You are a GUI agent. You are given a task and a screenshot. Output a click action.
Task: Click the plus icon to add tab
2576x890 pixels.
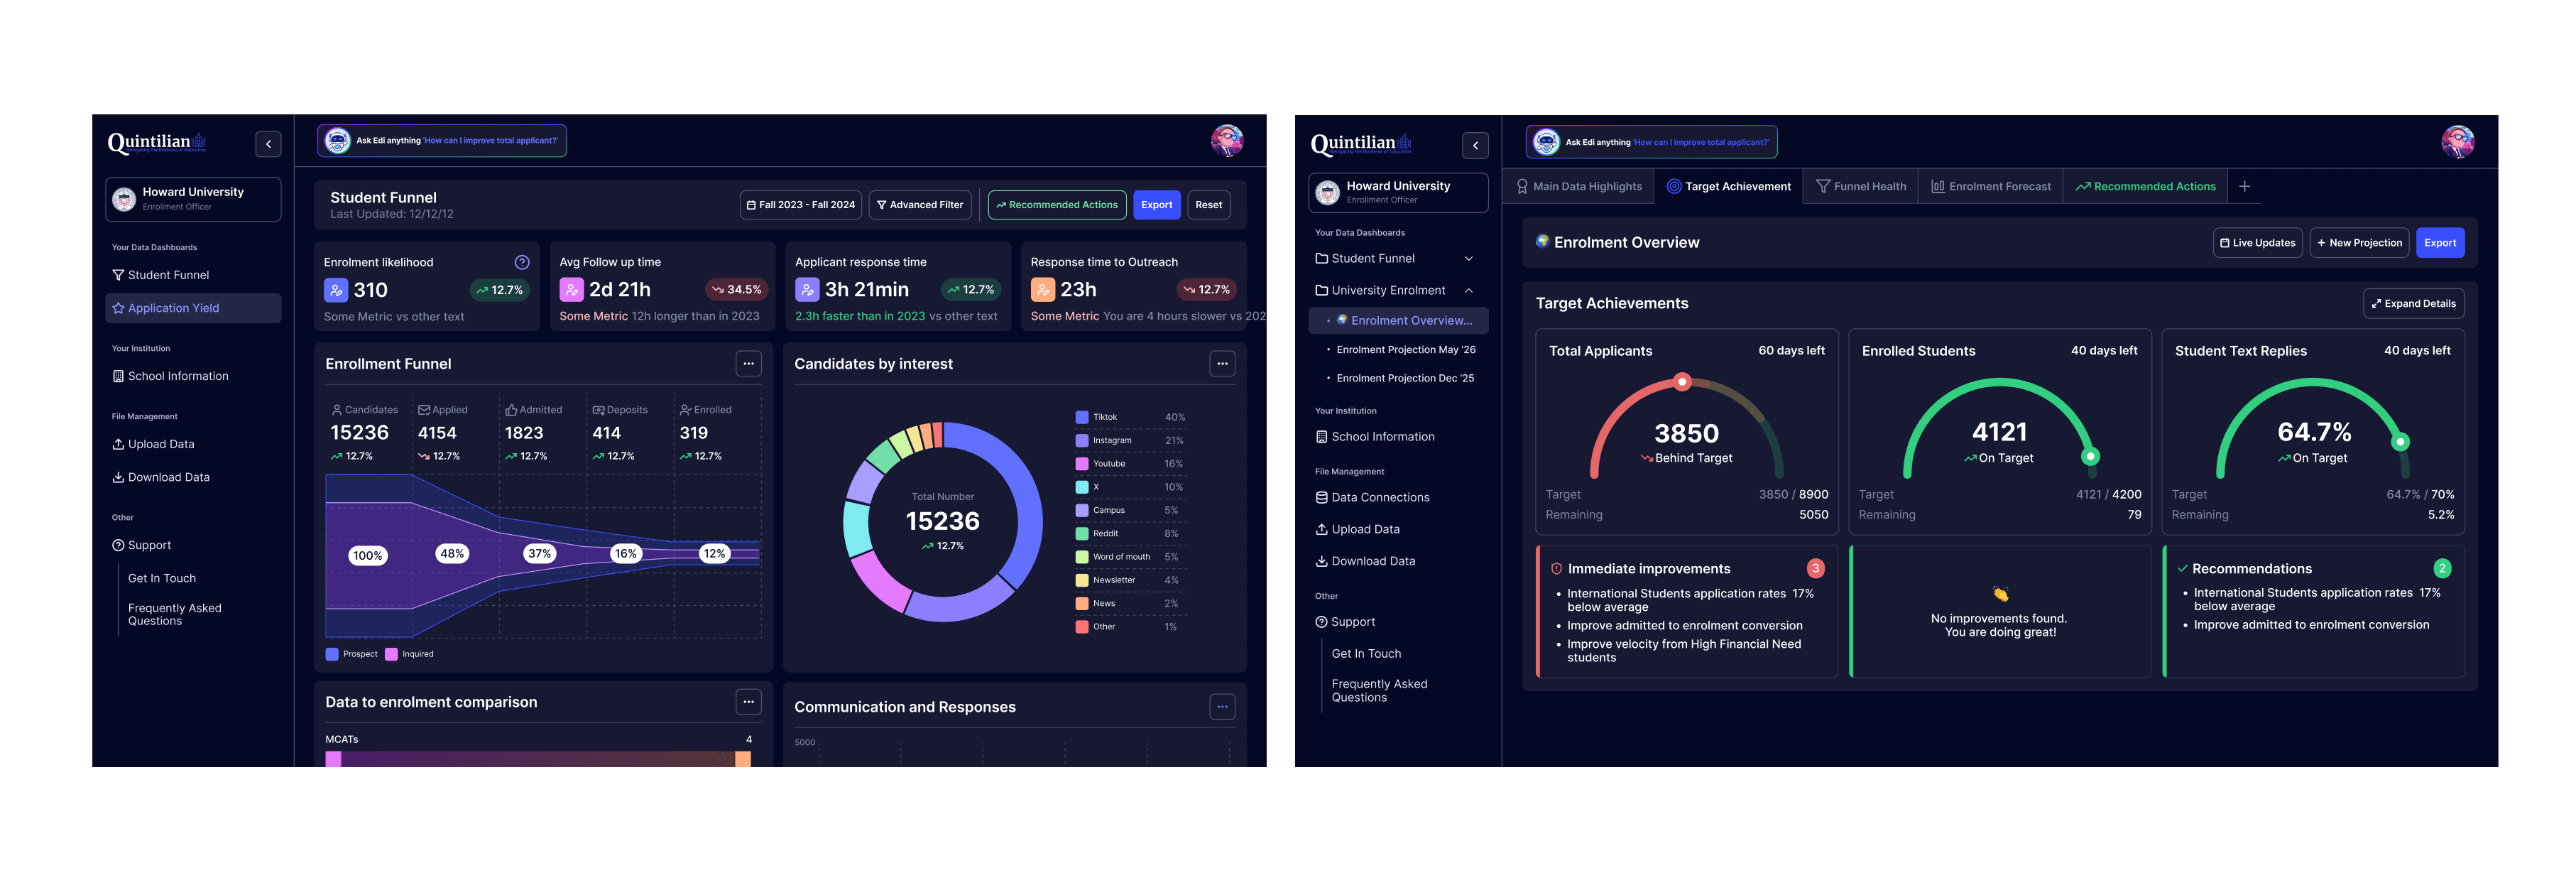pos(2244,187)
